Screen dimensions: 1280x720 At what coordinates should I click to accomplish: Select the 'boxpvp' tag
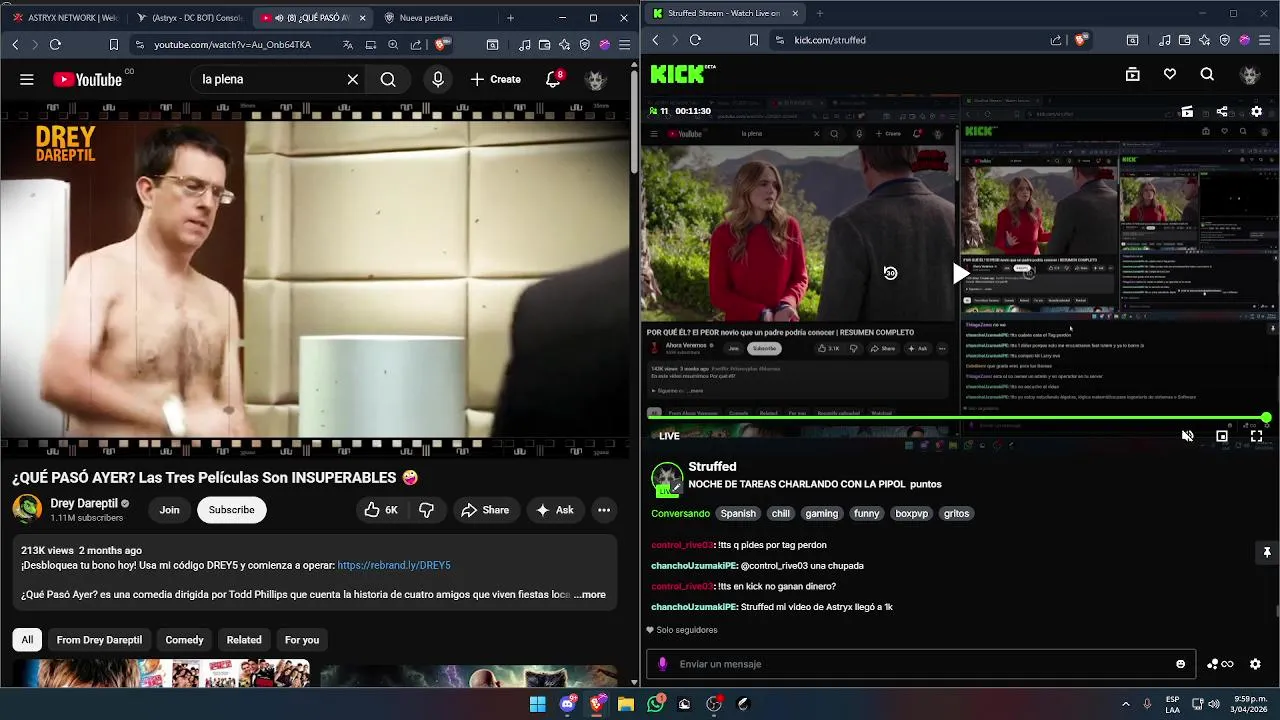(x=911, y=513)
